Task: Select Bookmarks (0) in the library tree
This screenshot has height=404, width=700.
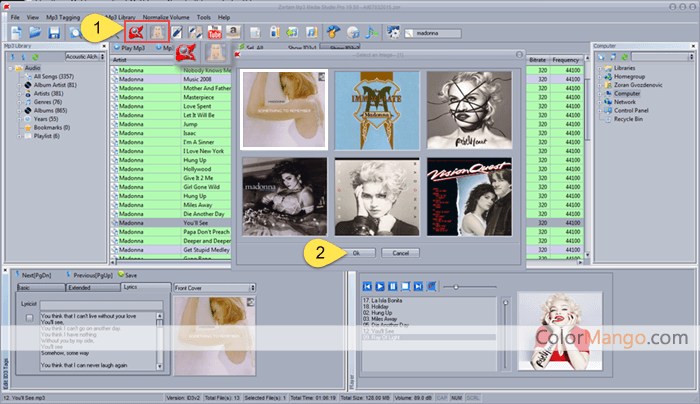Action: point(52,128)
